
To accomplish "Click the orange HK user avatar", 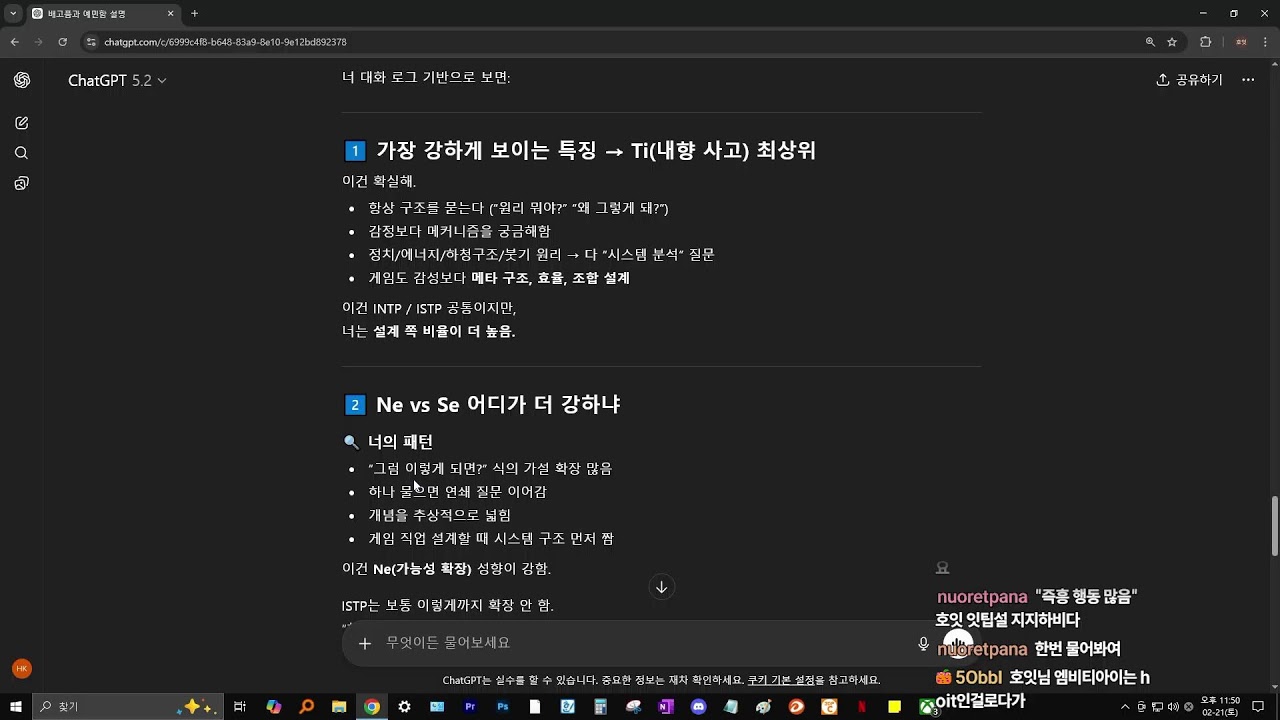I will click(x=22, y=669).
